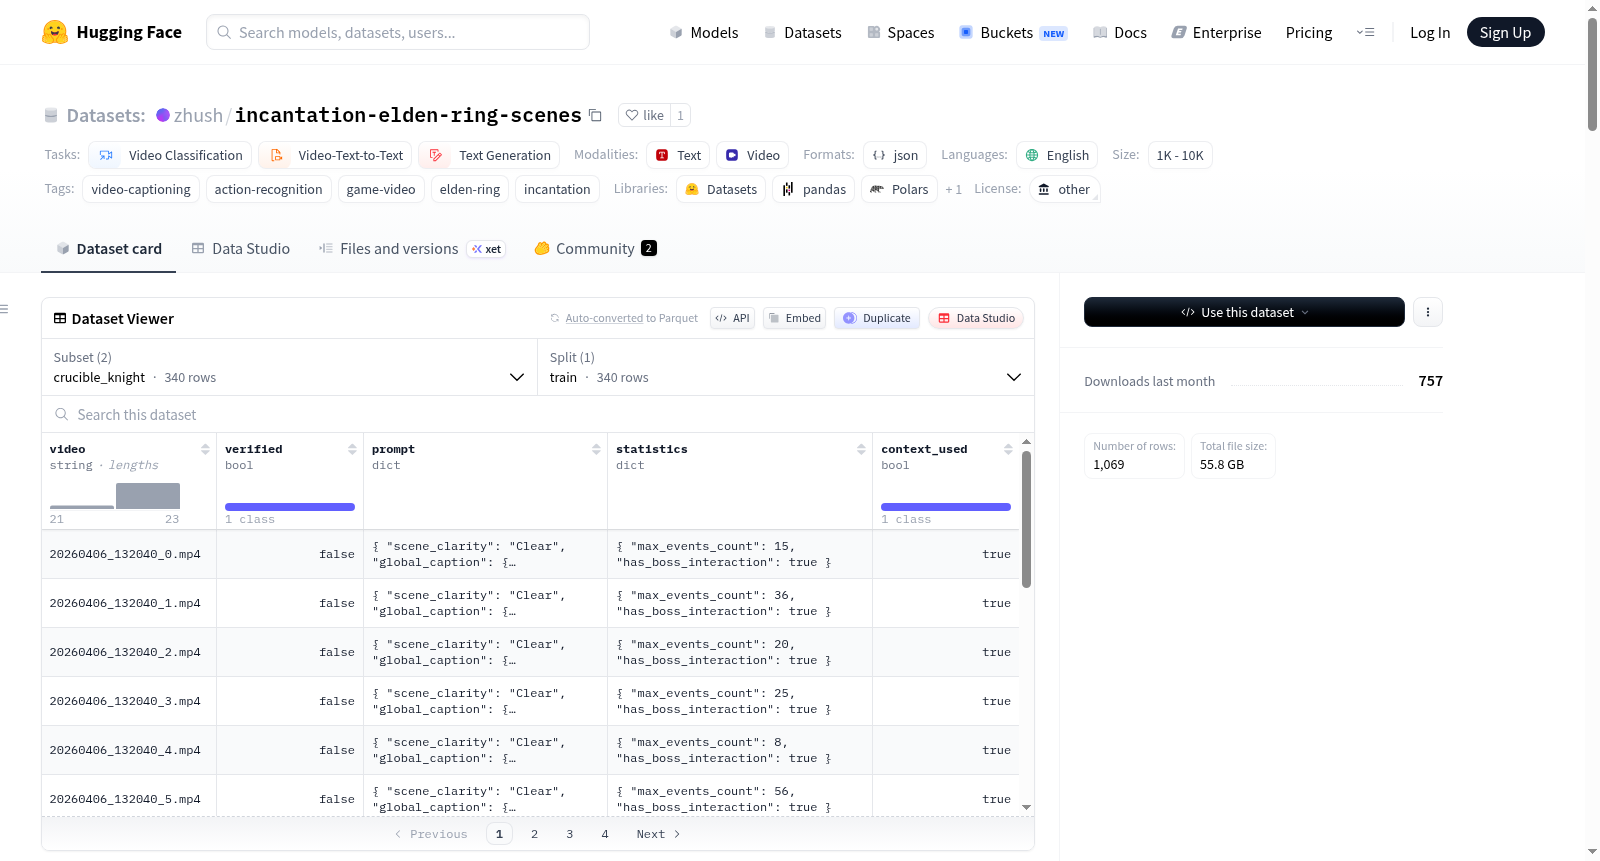Open the more options kebab menu
Image resolution: width=1600 pixels, height=861 pixels.
pyautogui.click(x=1428, y=312)
